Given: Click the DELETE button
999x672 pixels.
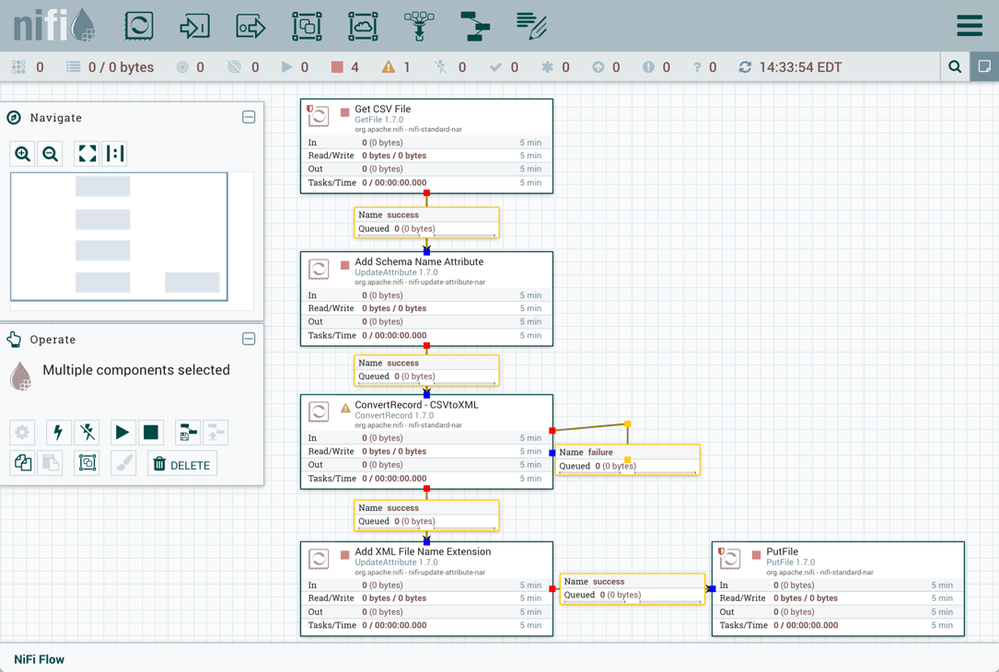Looking at the screenshot, I should (x=182, y=464).
